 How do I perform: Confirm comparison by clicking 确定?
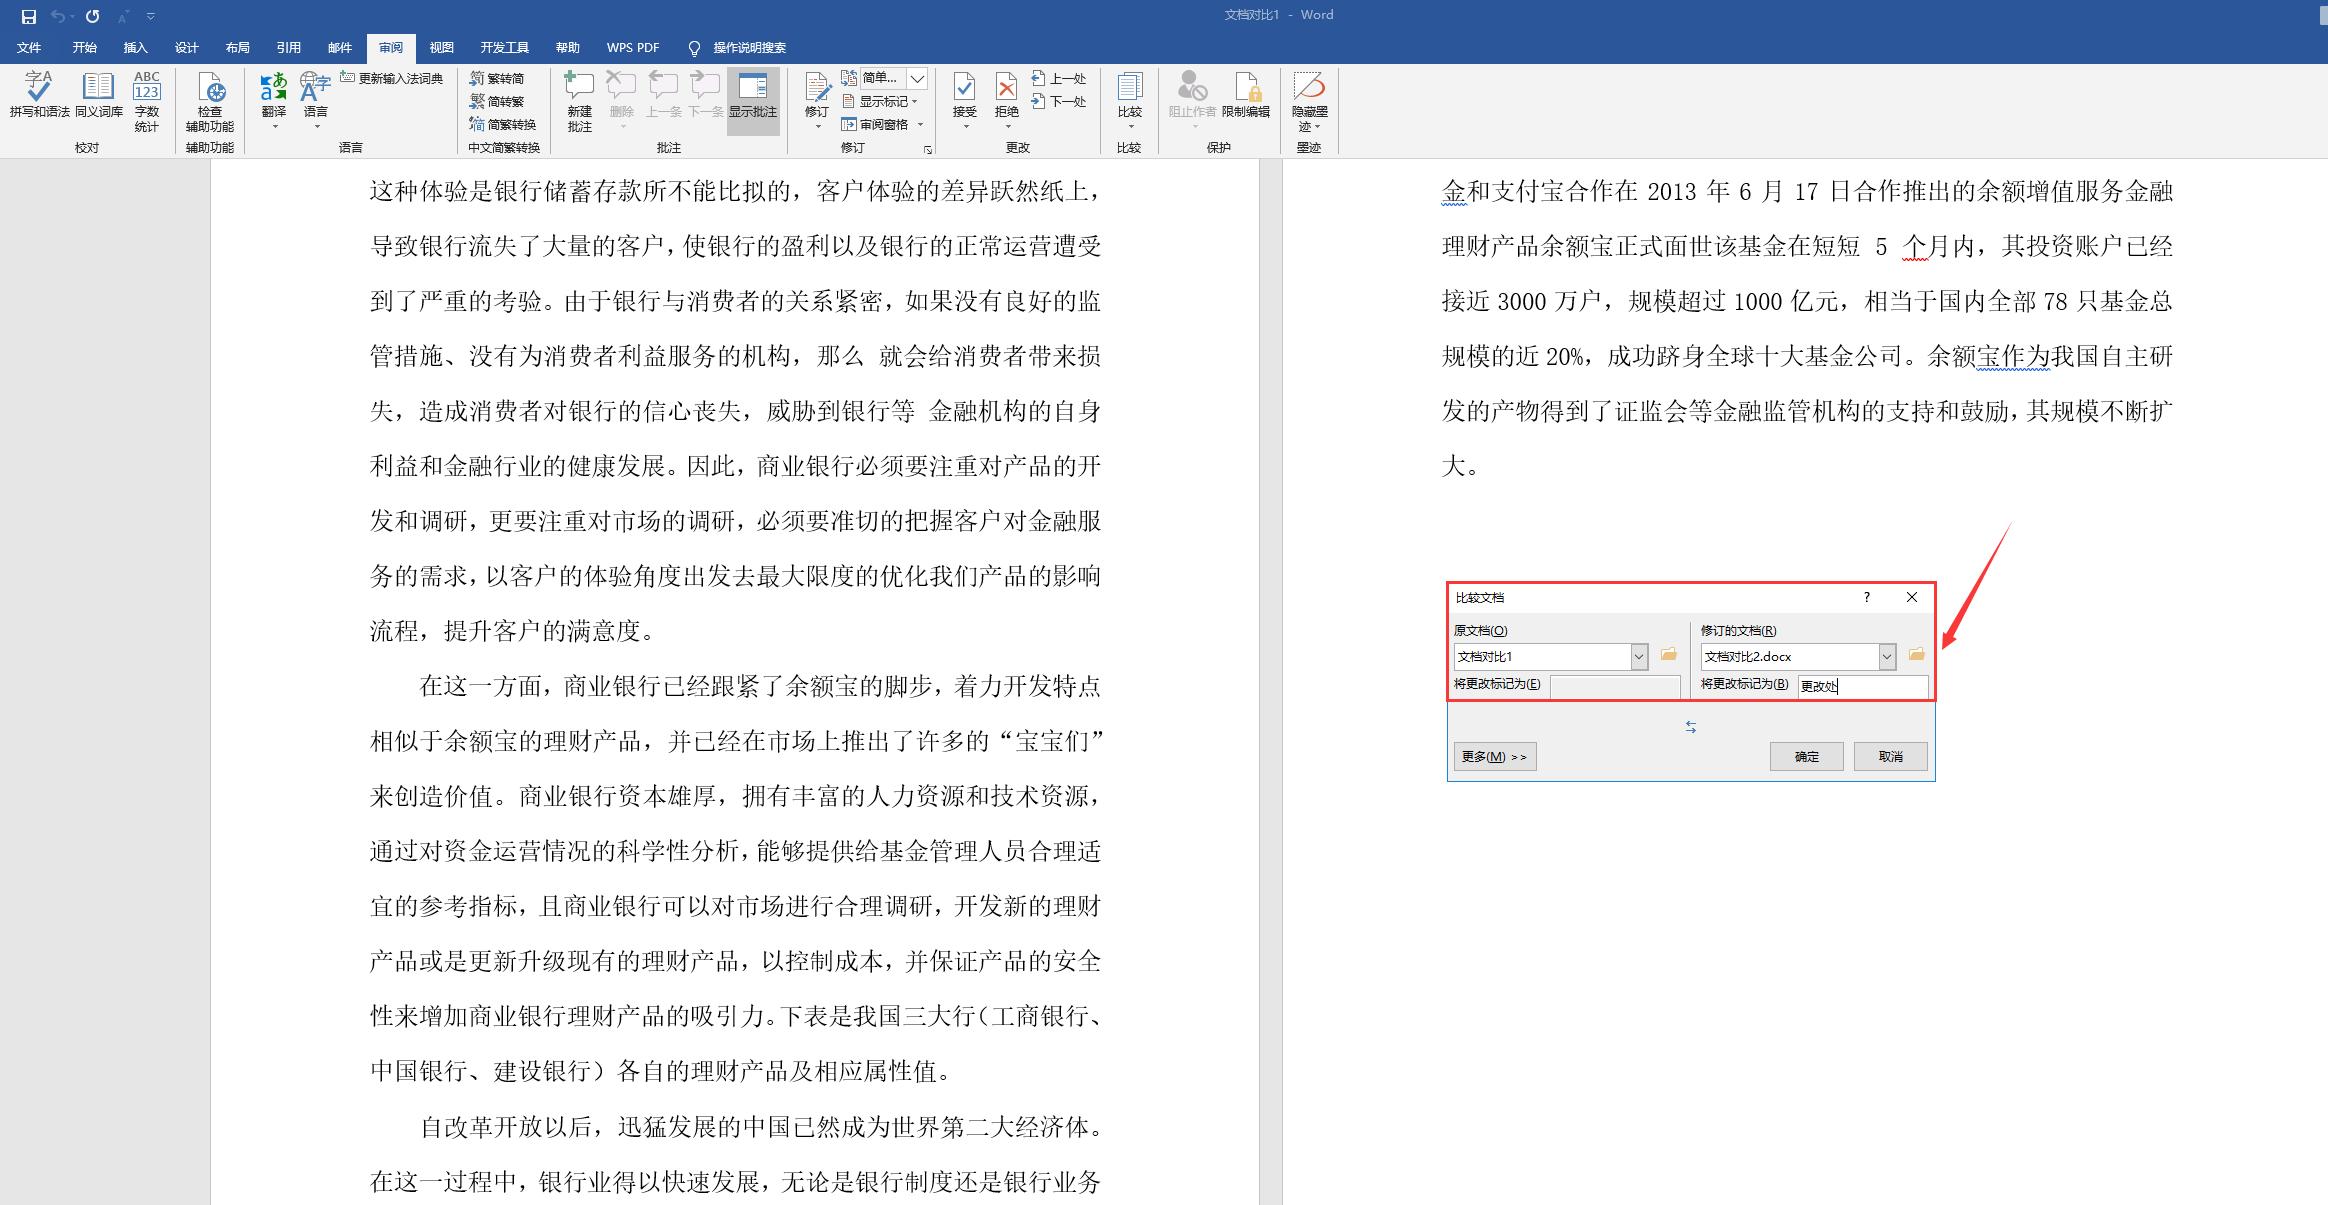[x=1806, y=756]
